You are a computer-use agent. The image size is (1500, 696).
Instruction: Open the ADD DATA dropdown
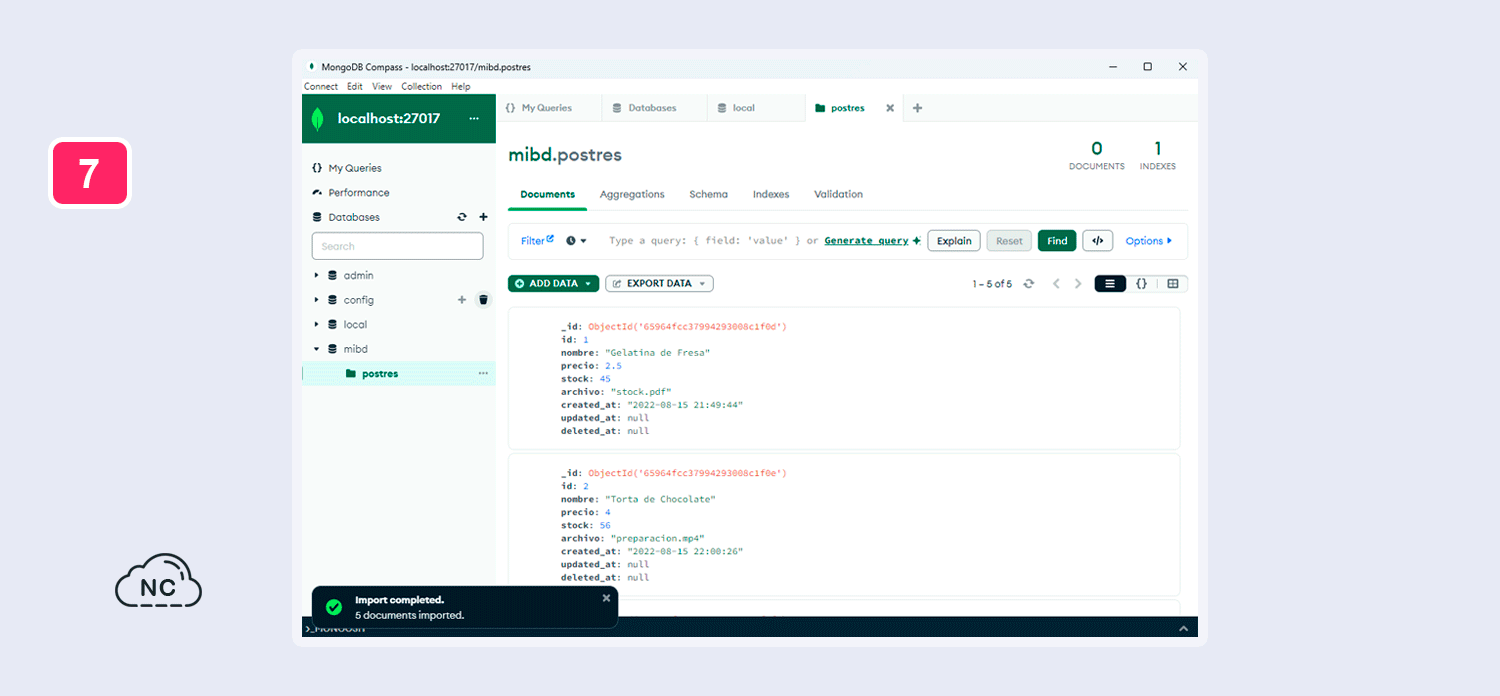pyautogui.click(x=553, y=284)
